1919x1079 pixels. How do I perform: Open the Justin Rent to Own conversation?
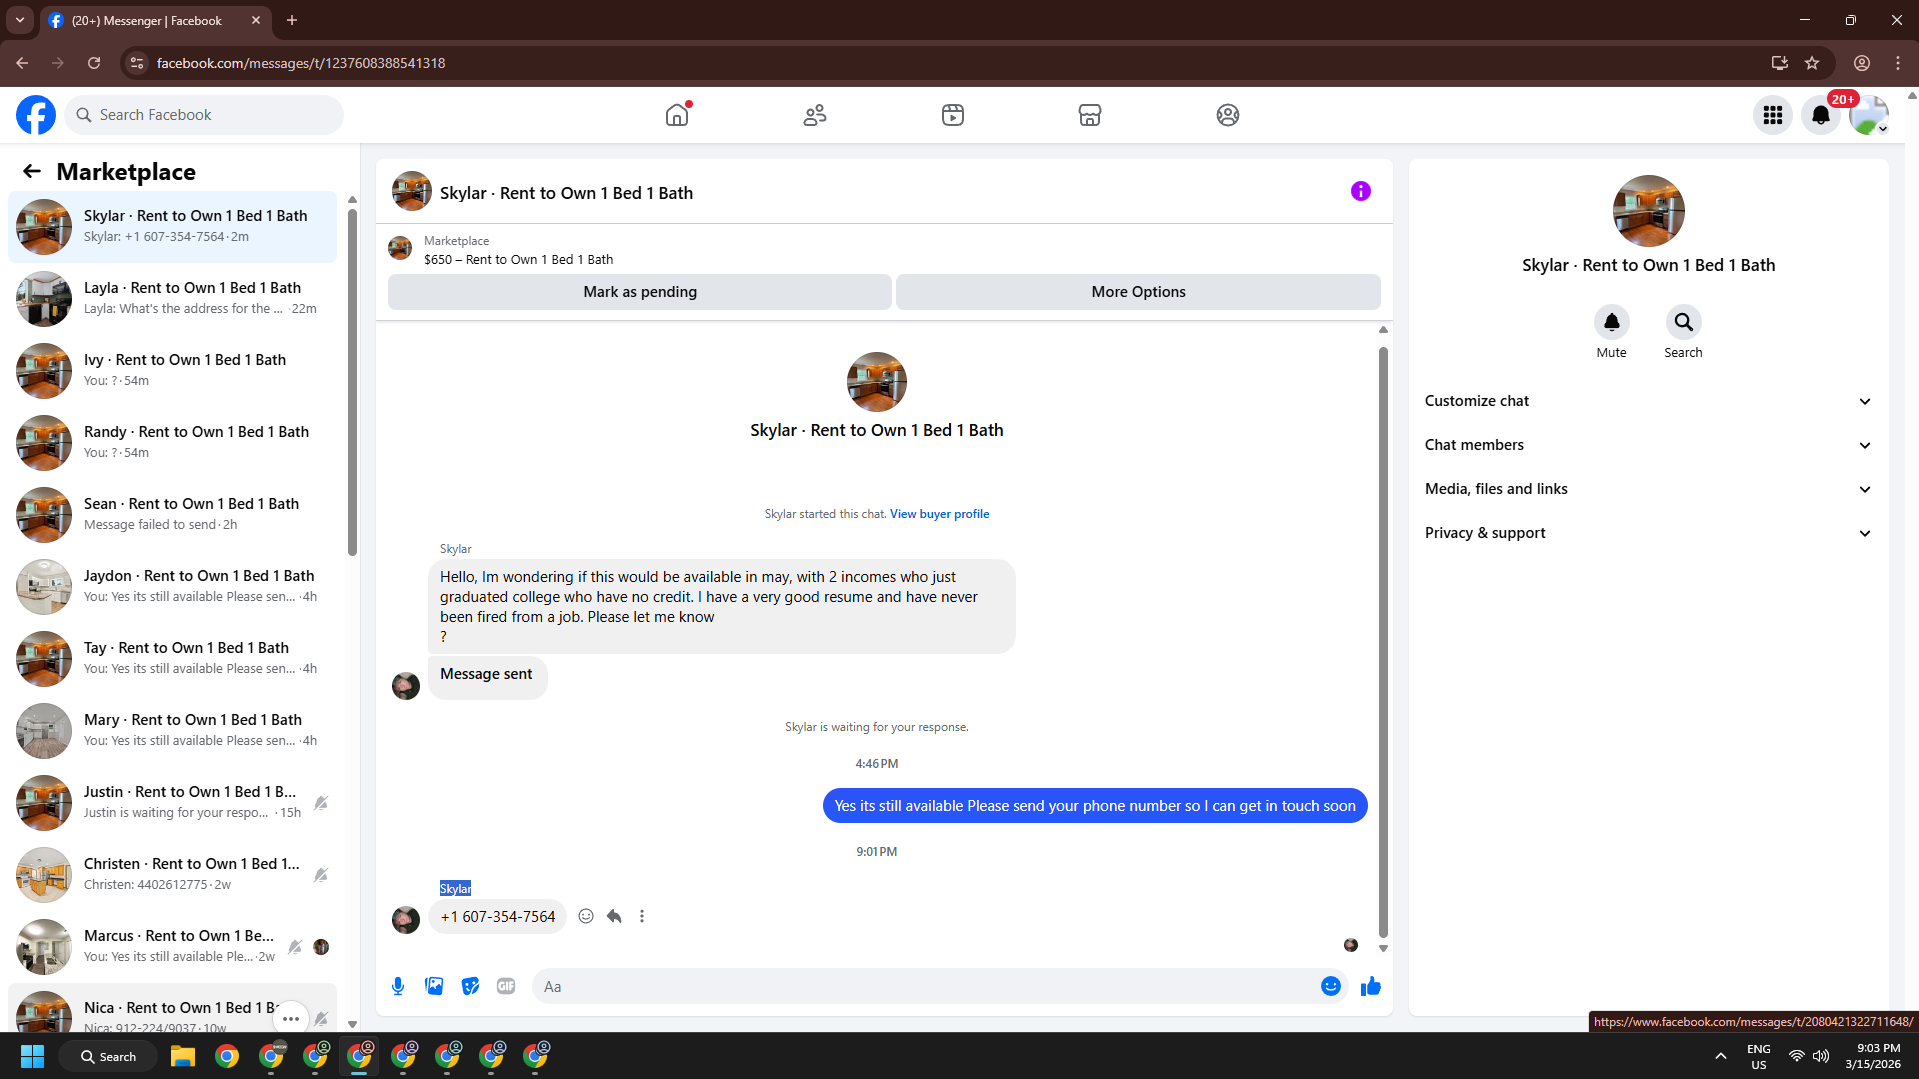[x=173, y=802]
